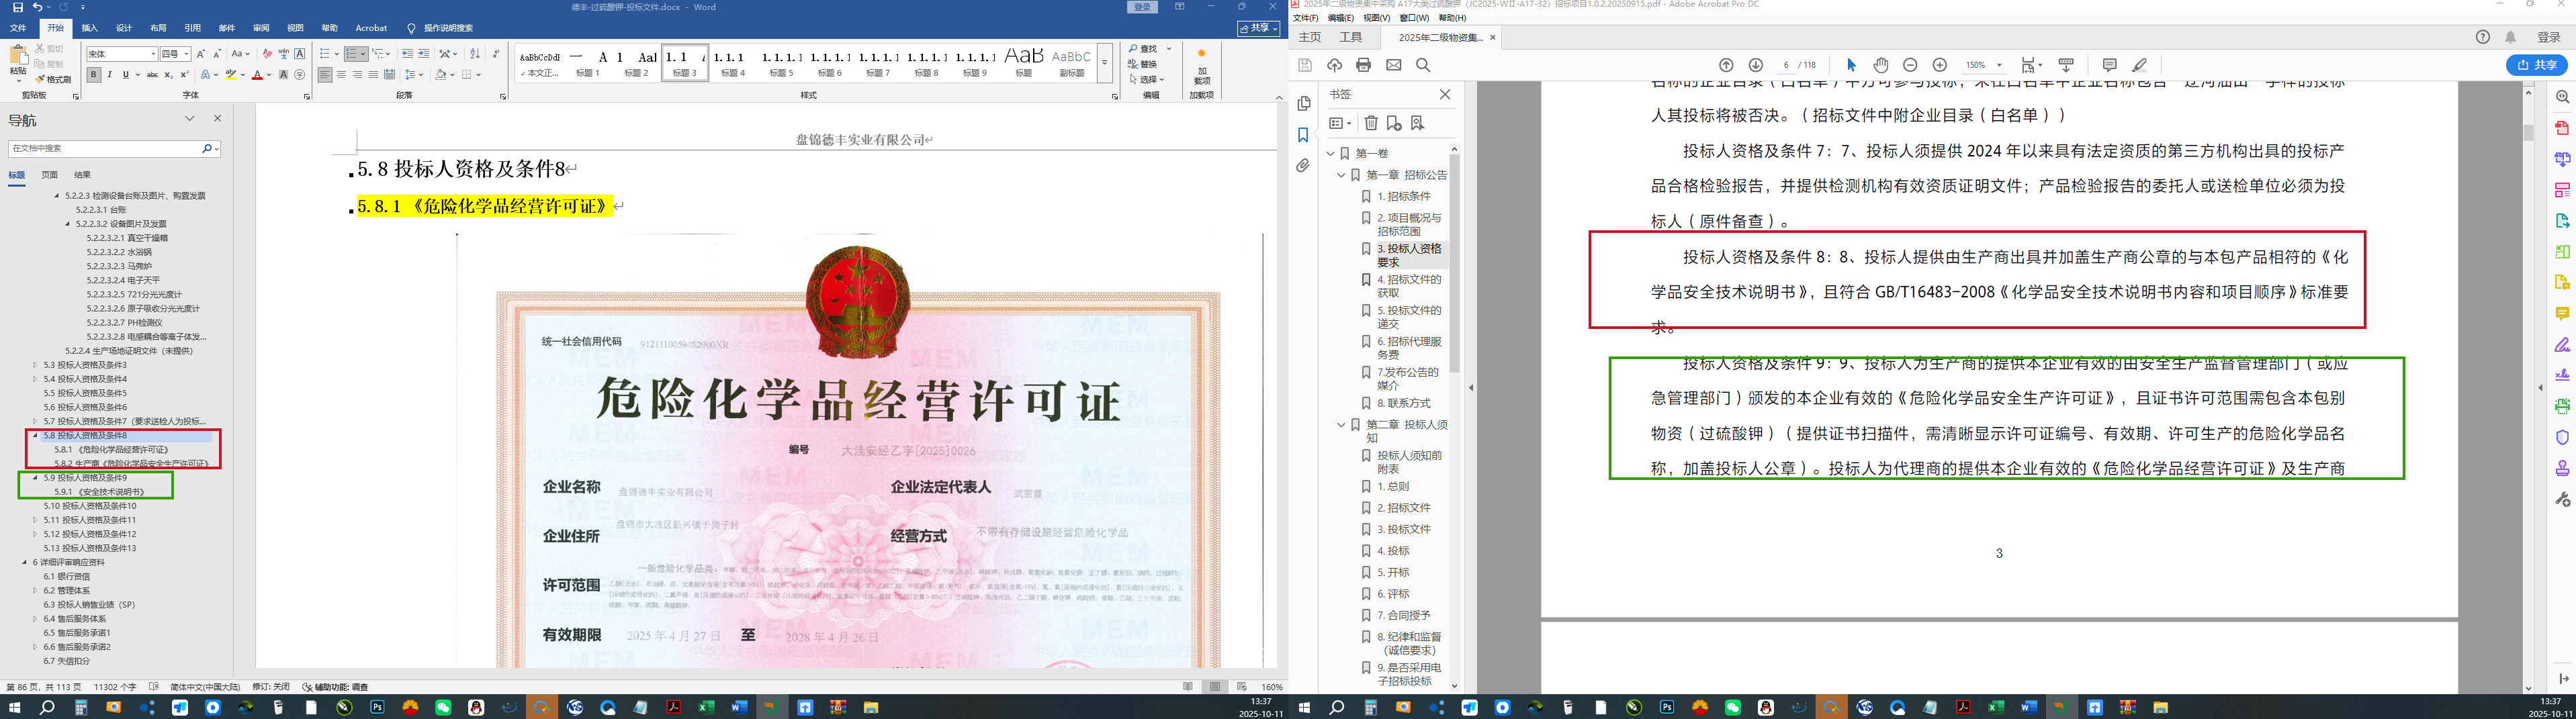Image resolution: width=2576 pixels, height=719 pixels.
Task: Print the PDF from the Acrobat toolbar
Action: (1364, 65)
